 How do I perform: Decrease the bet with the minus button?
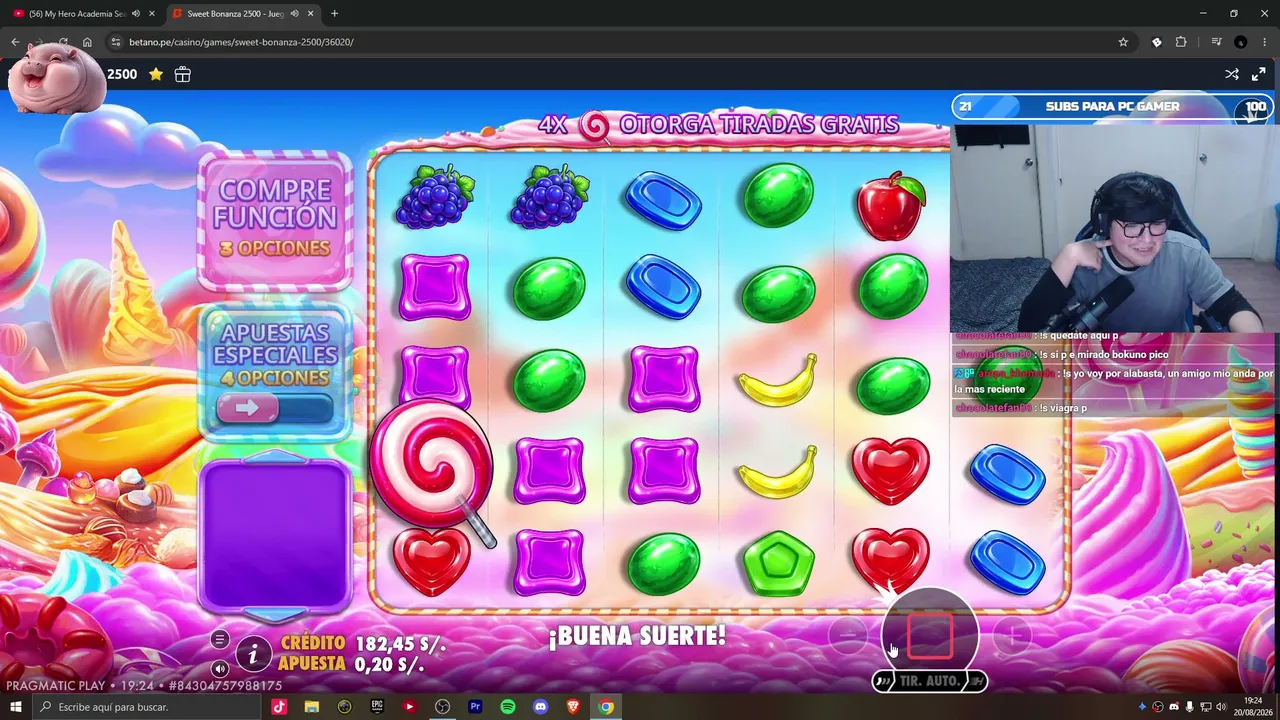point(848,636)
